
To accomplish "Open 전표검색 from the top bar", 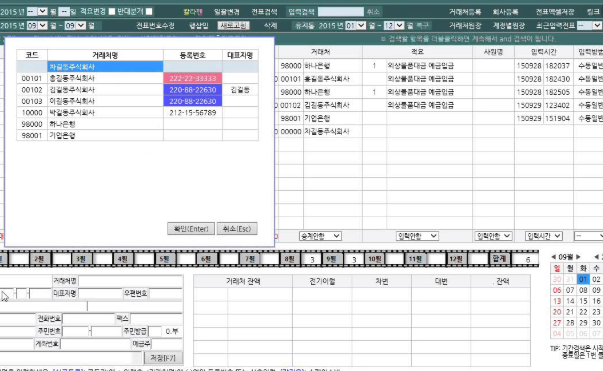I will click(x=264, y=12).
